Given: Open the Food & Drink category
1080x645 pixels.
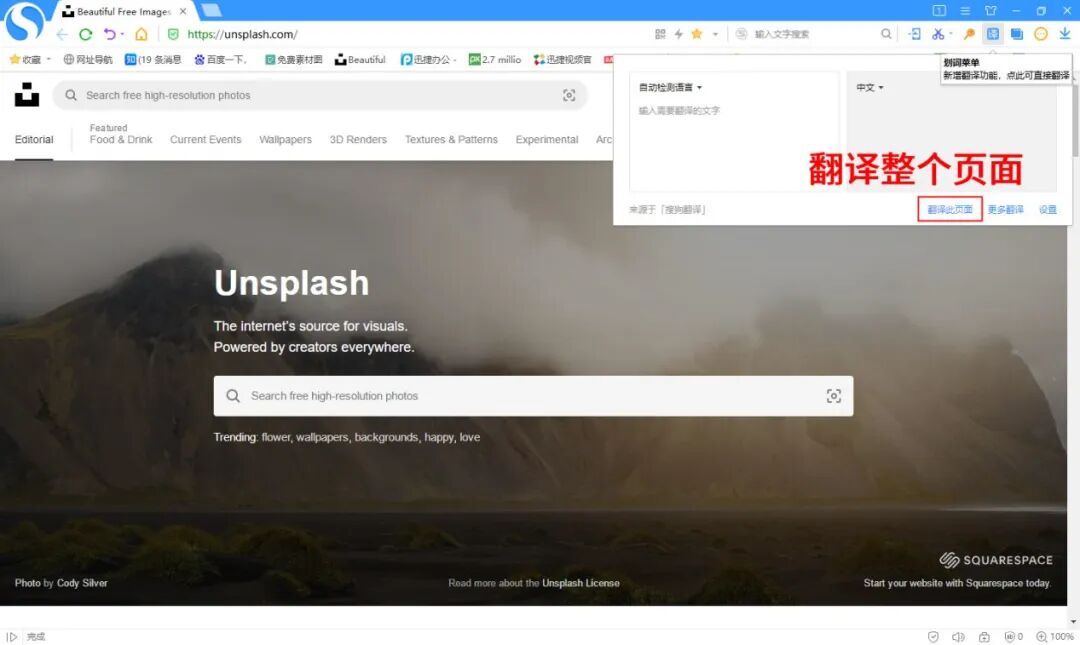Looking at the screenshot, I should click(121, 139).
